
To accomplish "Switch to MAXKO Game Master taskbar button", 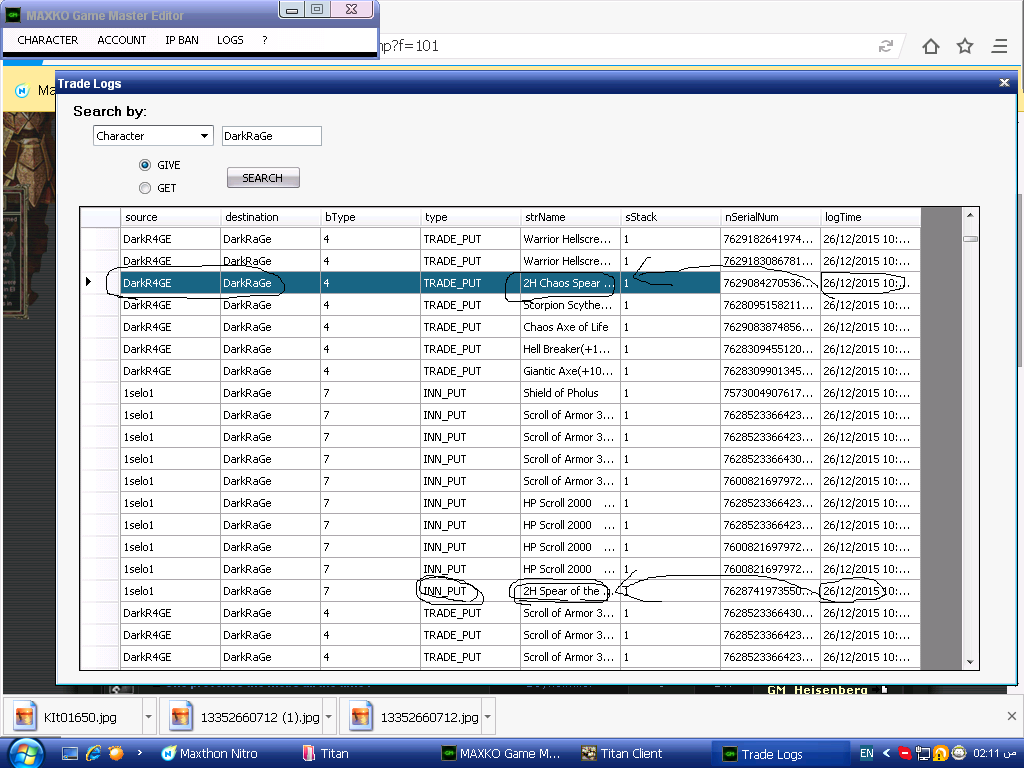I will [x=502, y=754].
